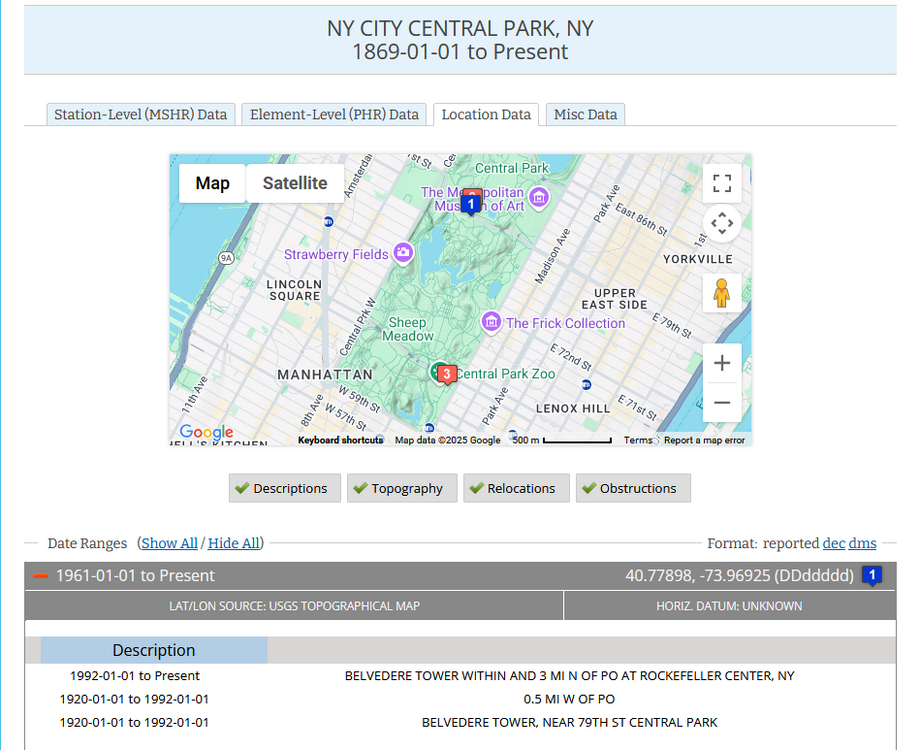Click the LAT/LON SOURCE header cell
Screen dimensions: 920x750
pyautogui.click(x=294, y=606)
